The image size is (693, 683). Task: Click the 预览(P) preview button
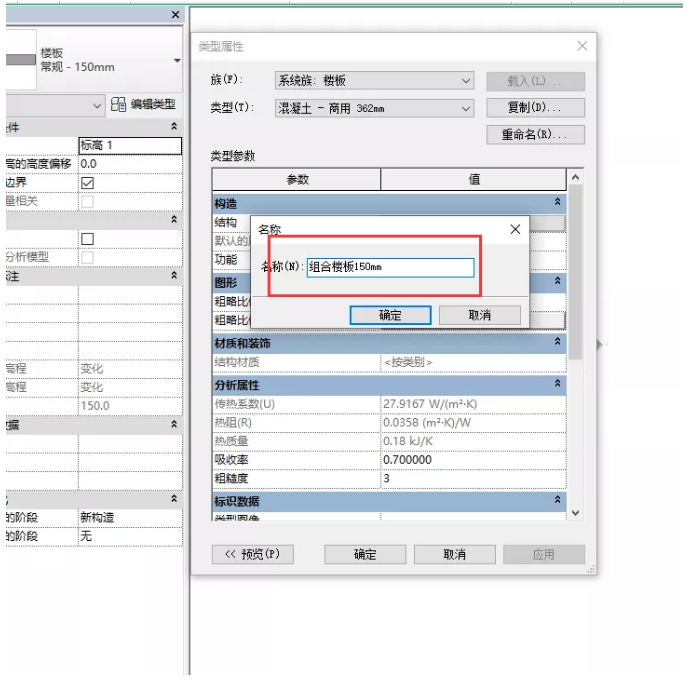(252, 554)
